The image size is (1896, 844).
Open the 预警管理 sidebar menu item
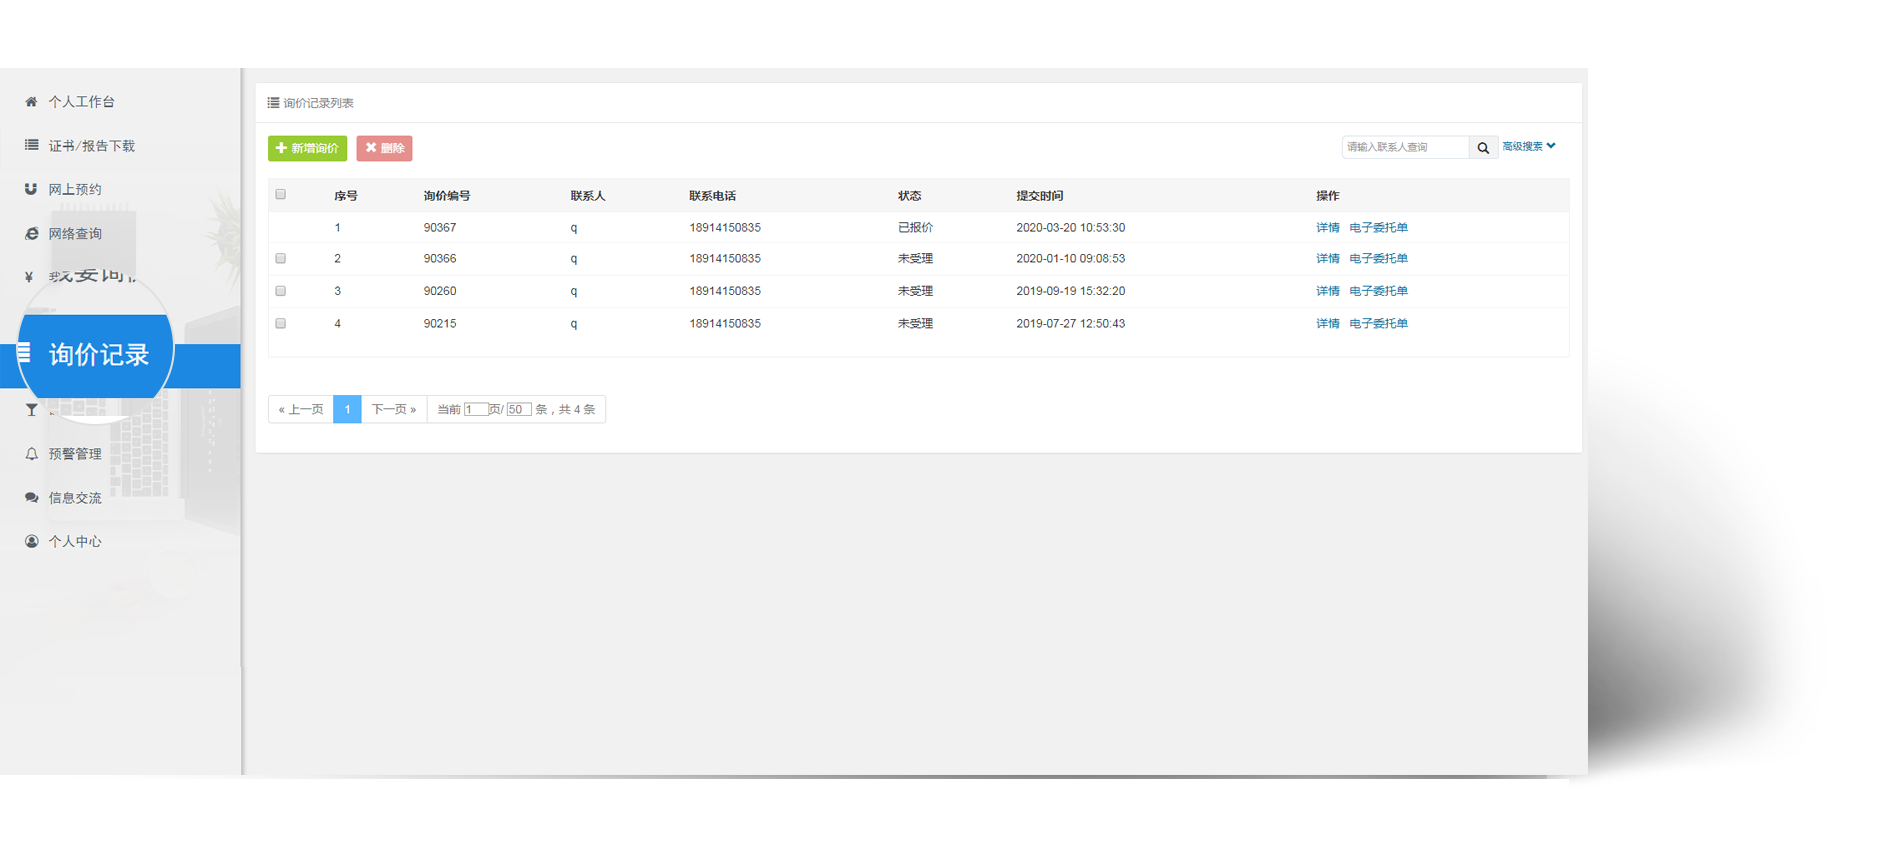click(75, 454)
